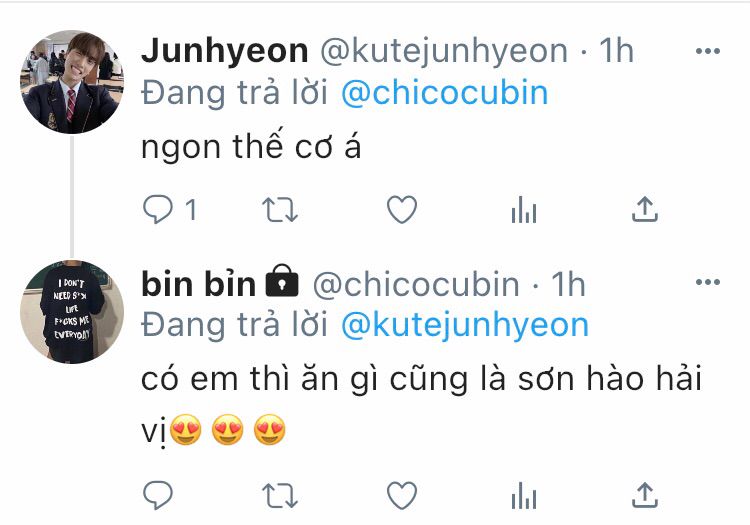Image resolution: width=750 pixels, height=525 pixels.
Task: Open Junhyeon's profile picture
Action: pos(72,82)
